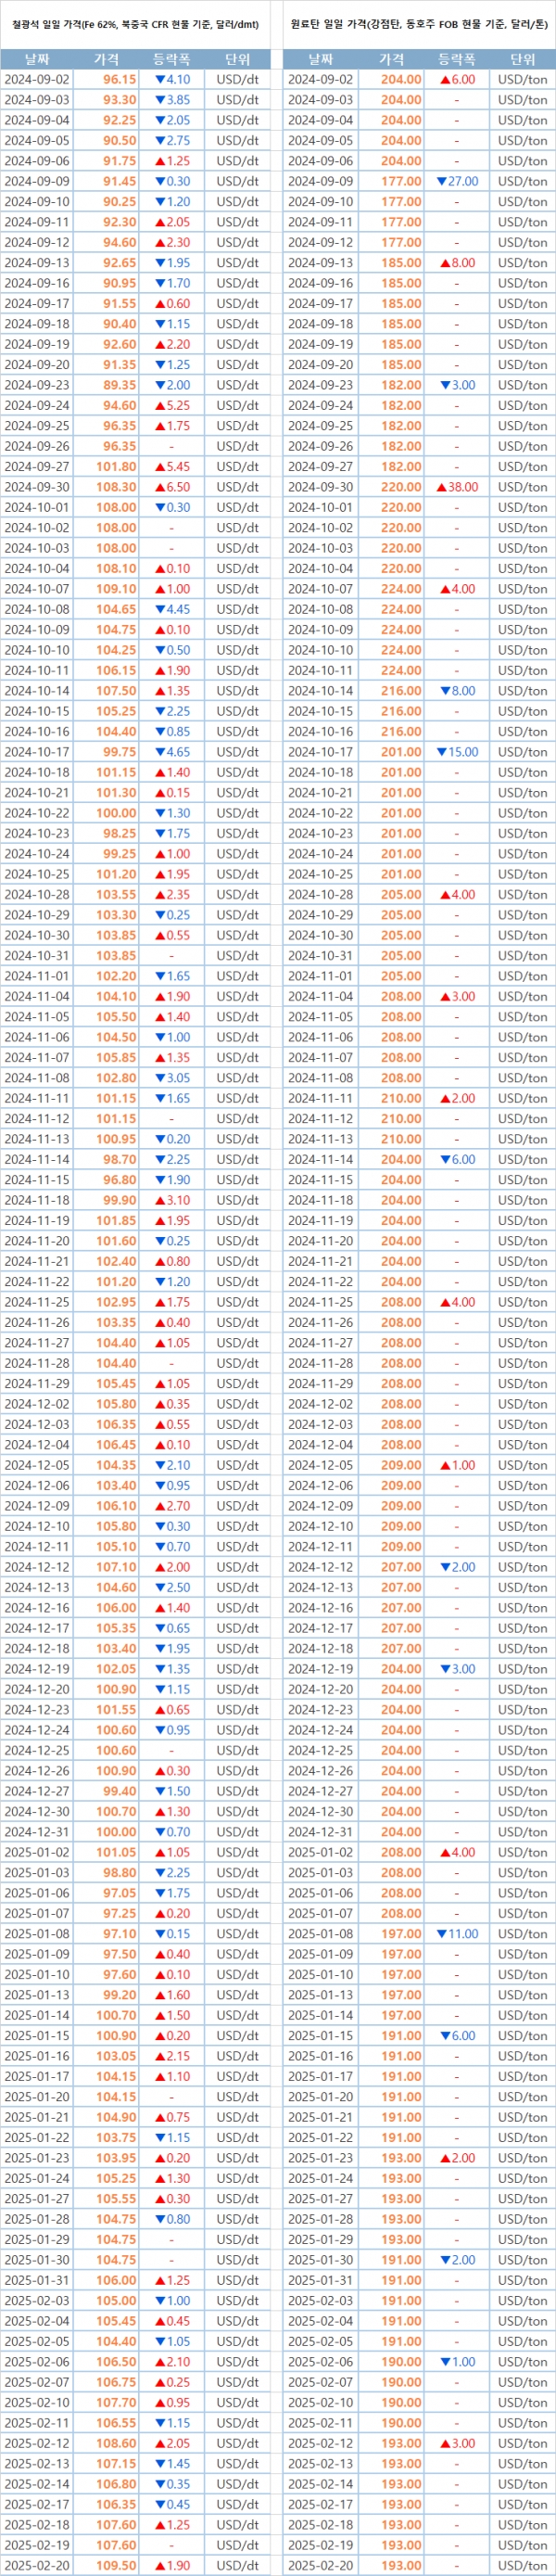Click the blue down arrow beside 27.00
The image size is (556, 2576).
coord(442,182)
